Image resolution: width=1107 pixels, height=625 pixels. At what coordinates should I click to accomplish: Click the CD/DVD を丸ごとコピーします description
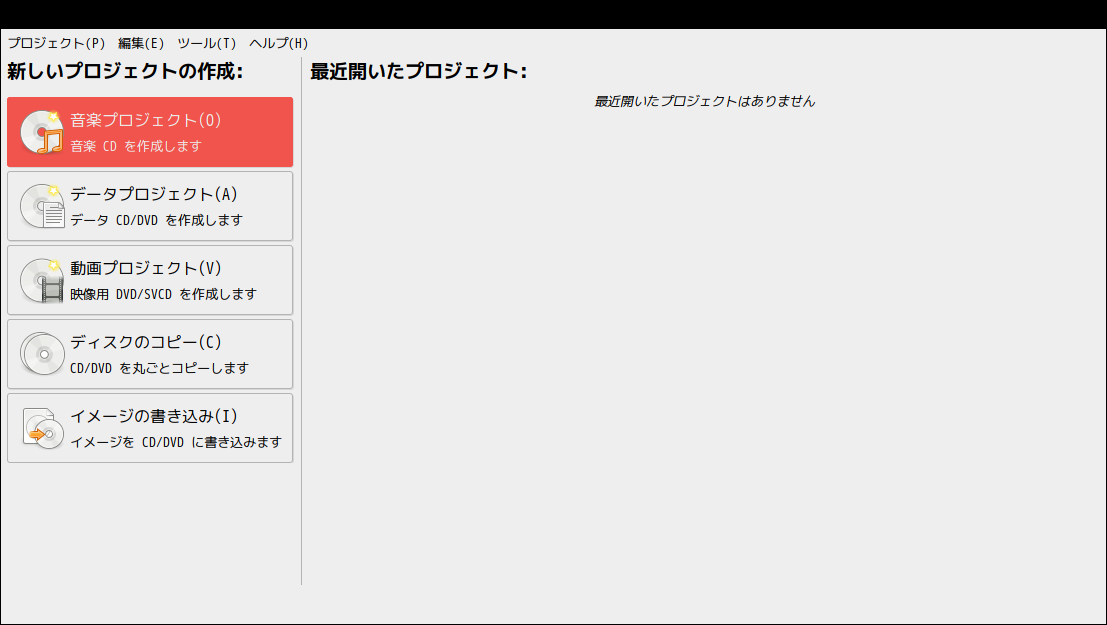[160, 368]
